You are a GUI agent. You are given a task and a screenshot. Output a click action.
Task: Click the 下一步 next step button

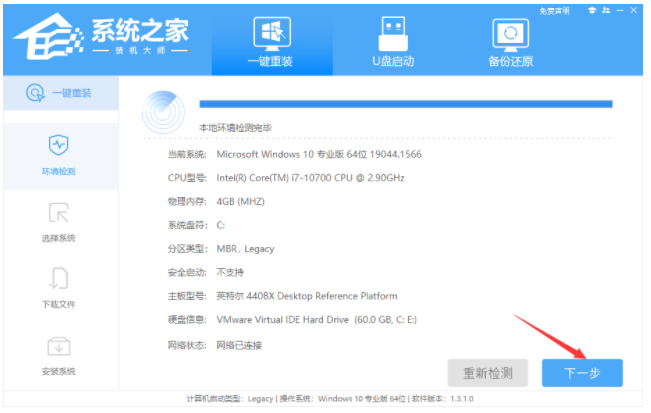pos(582,373)
